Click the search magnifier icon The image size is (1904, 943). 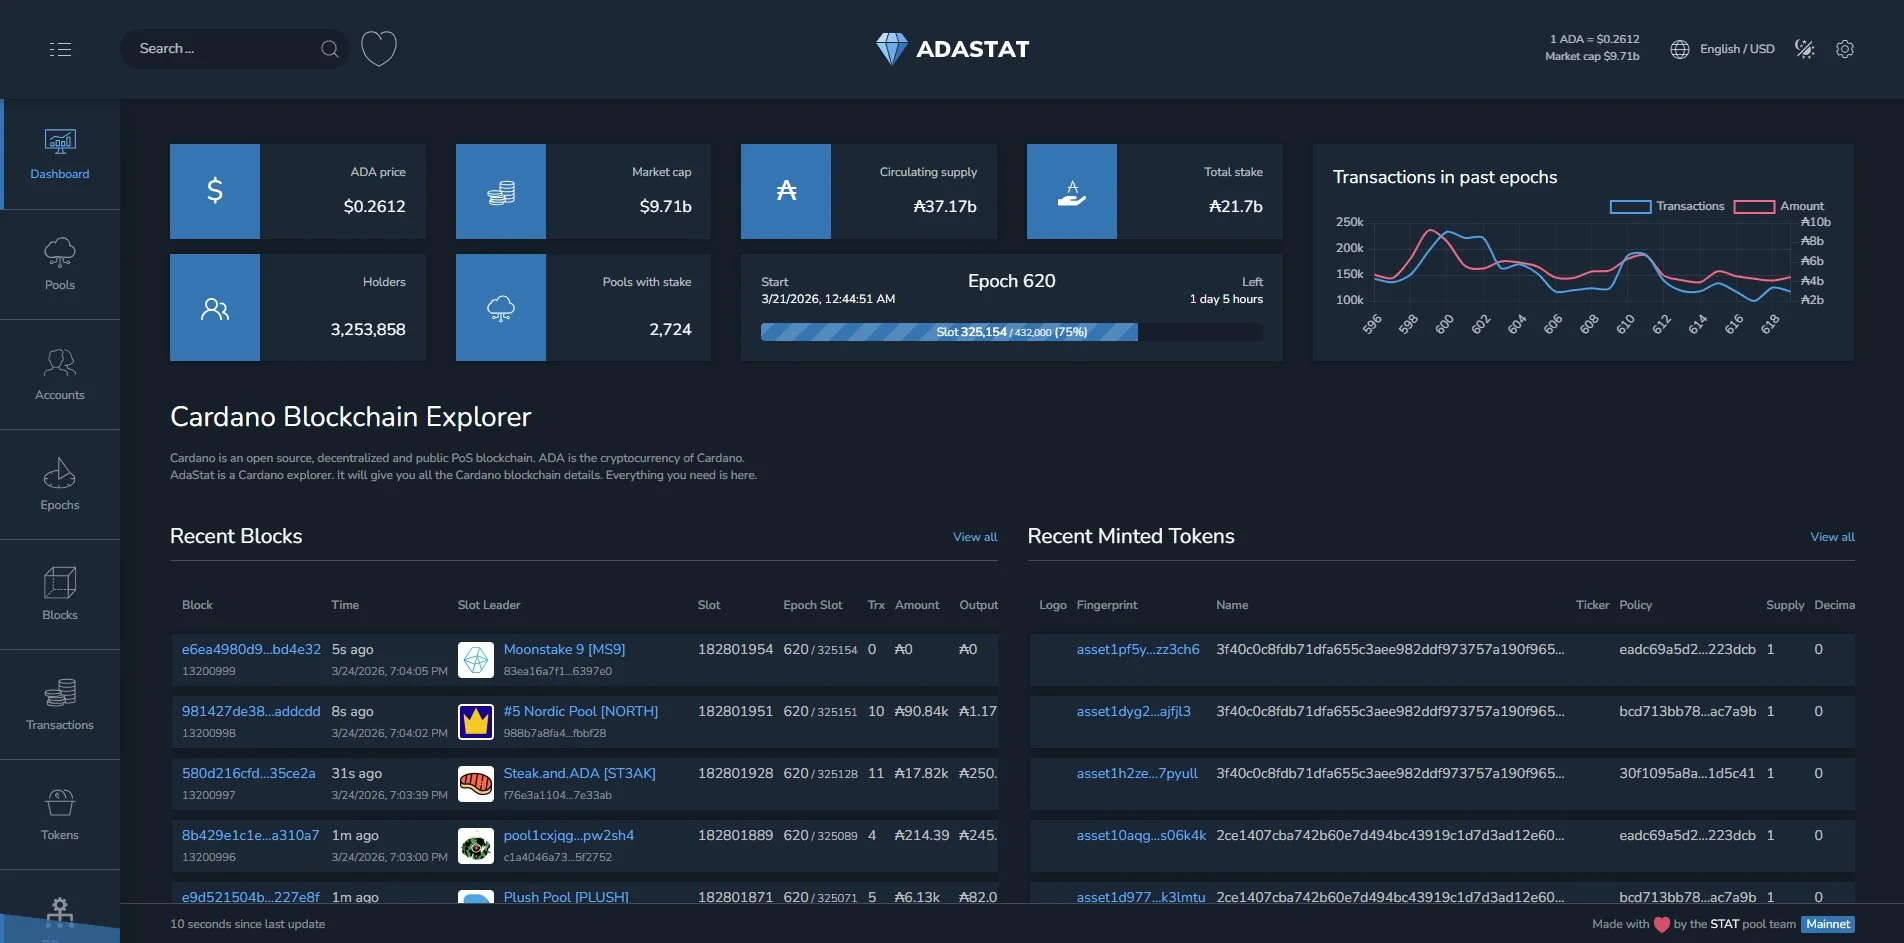point(329,49)
